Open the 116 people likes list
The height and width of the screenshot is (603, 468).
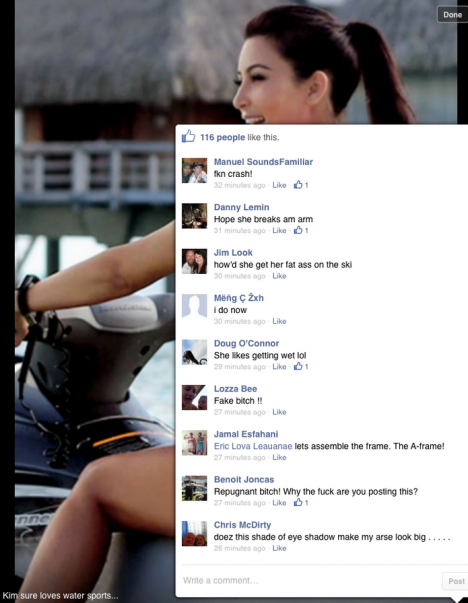(222, 137)
